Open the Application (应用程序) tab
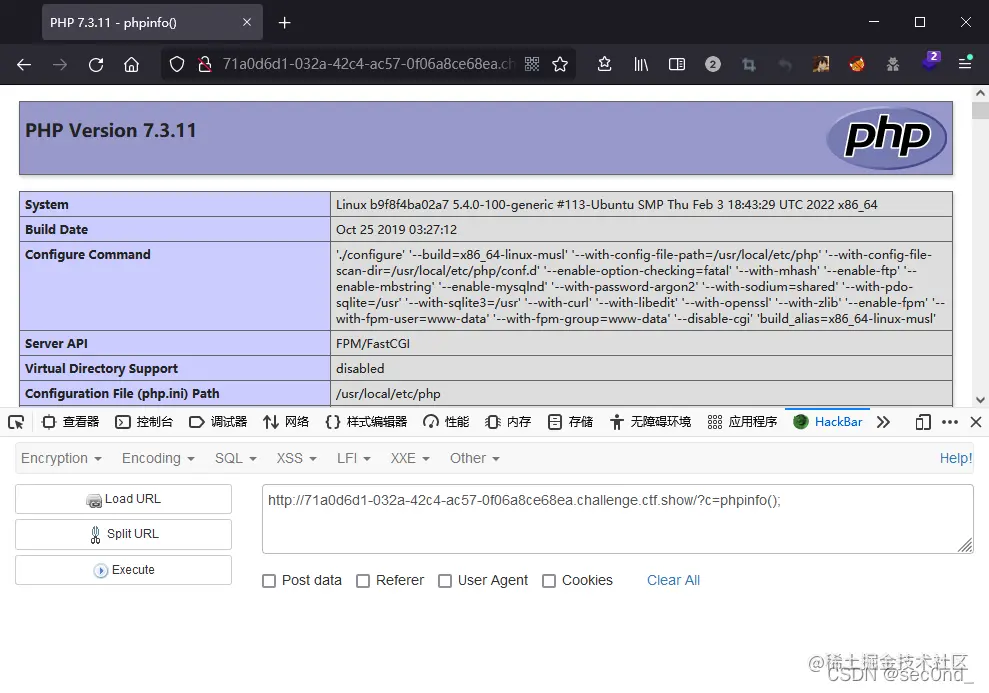Viewport: 989px width, 693px height. point(742,422)
